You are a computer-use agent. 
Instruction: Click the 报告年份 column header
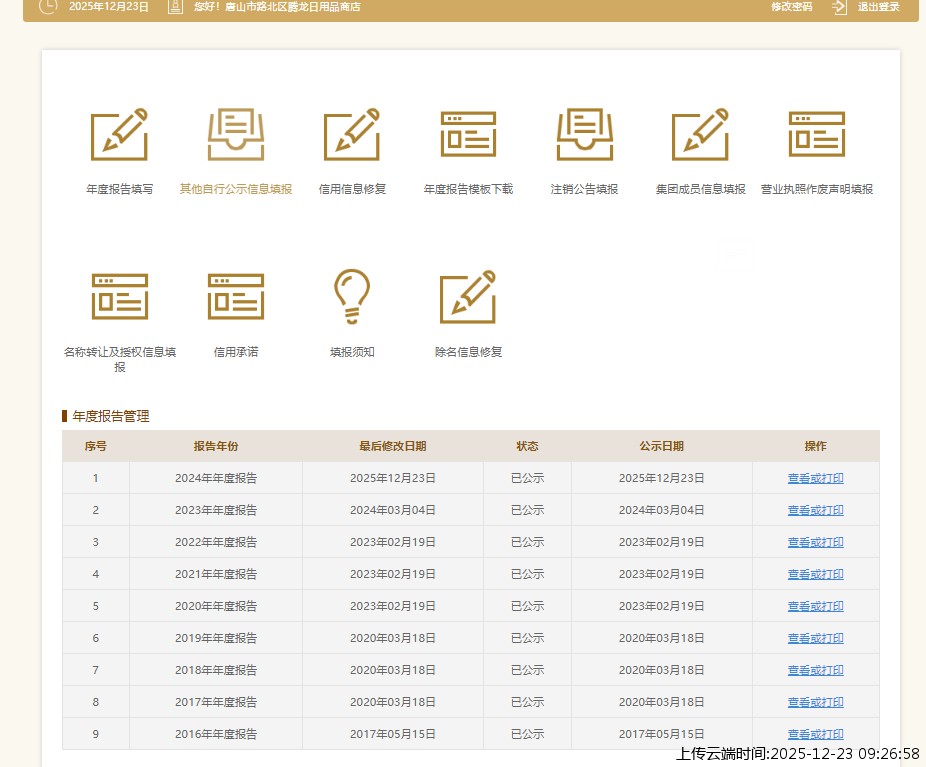216,446
